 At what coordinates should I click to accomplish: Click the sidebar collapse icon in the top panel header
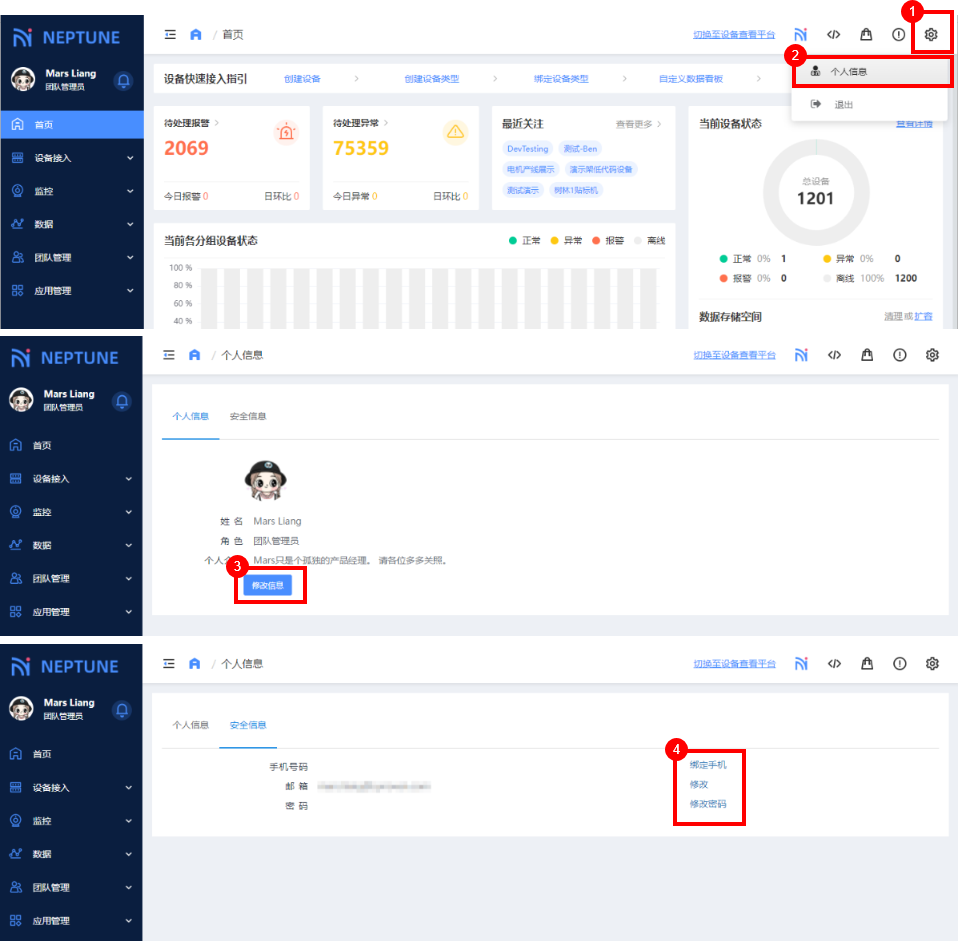pos(170,35)
